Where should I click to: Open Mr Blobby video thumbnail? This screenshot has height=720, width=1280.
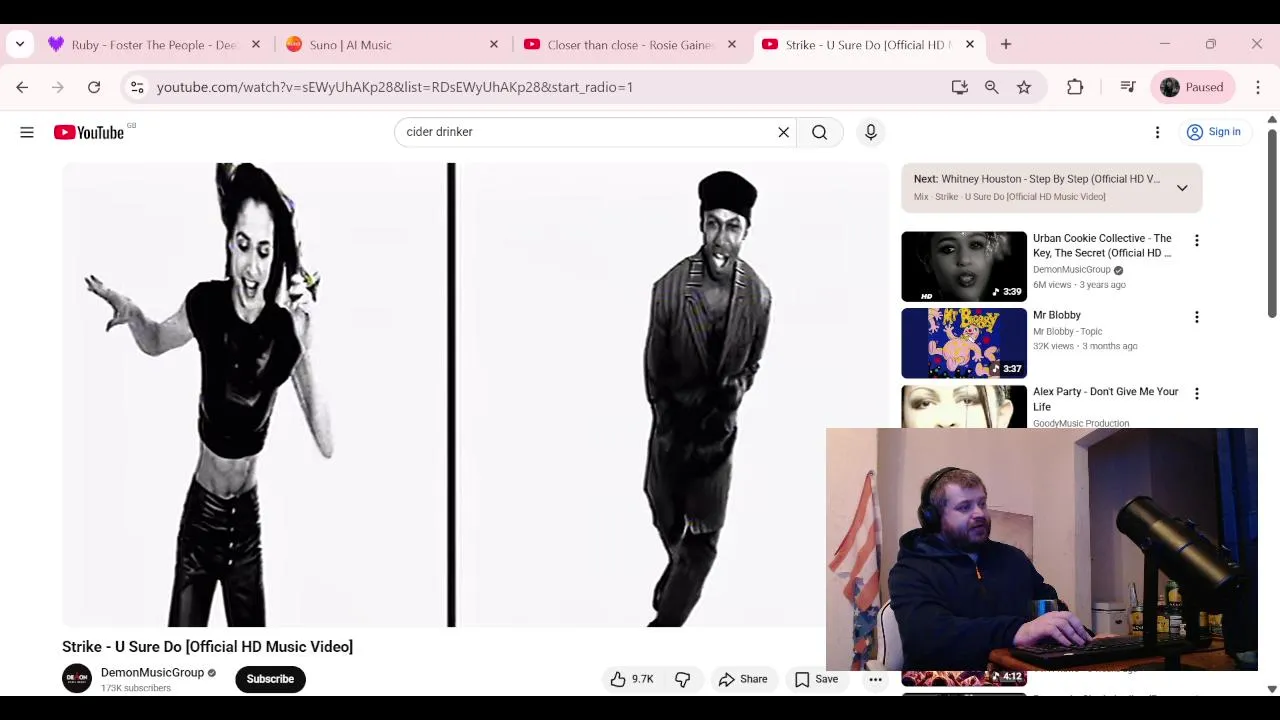pyautogui.click(x=964, y=343)
